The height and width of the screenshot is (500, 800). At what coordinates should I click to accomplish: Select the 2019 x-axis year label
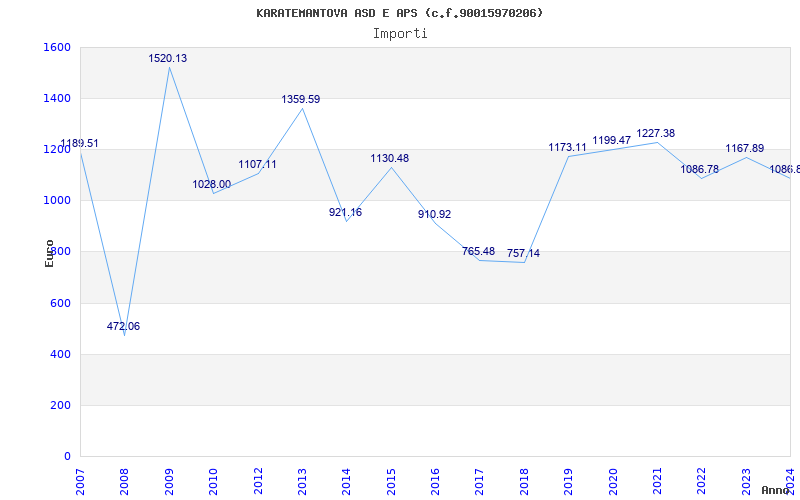coord(568,482)
